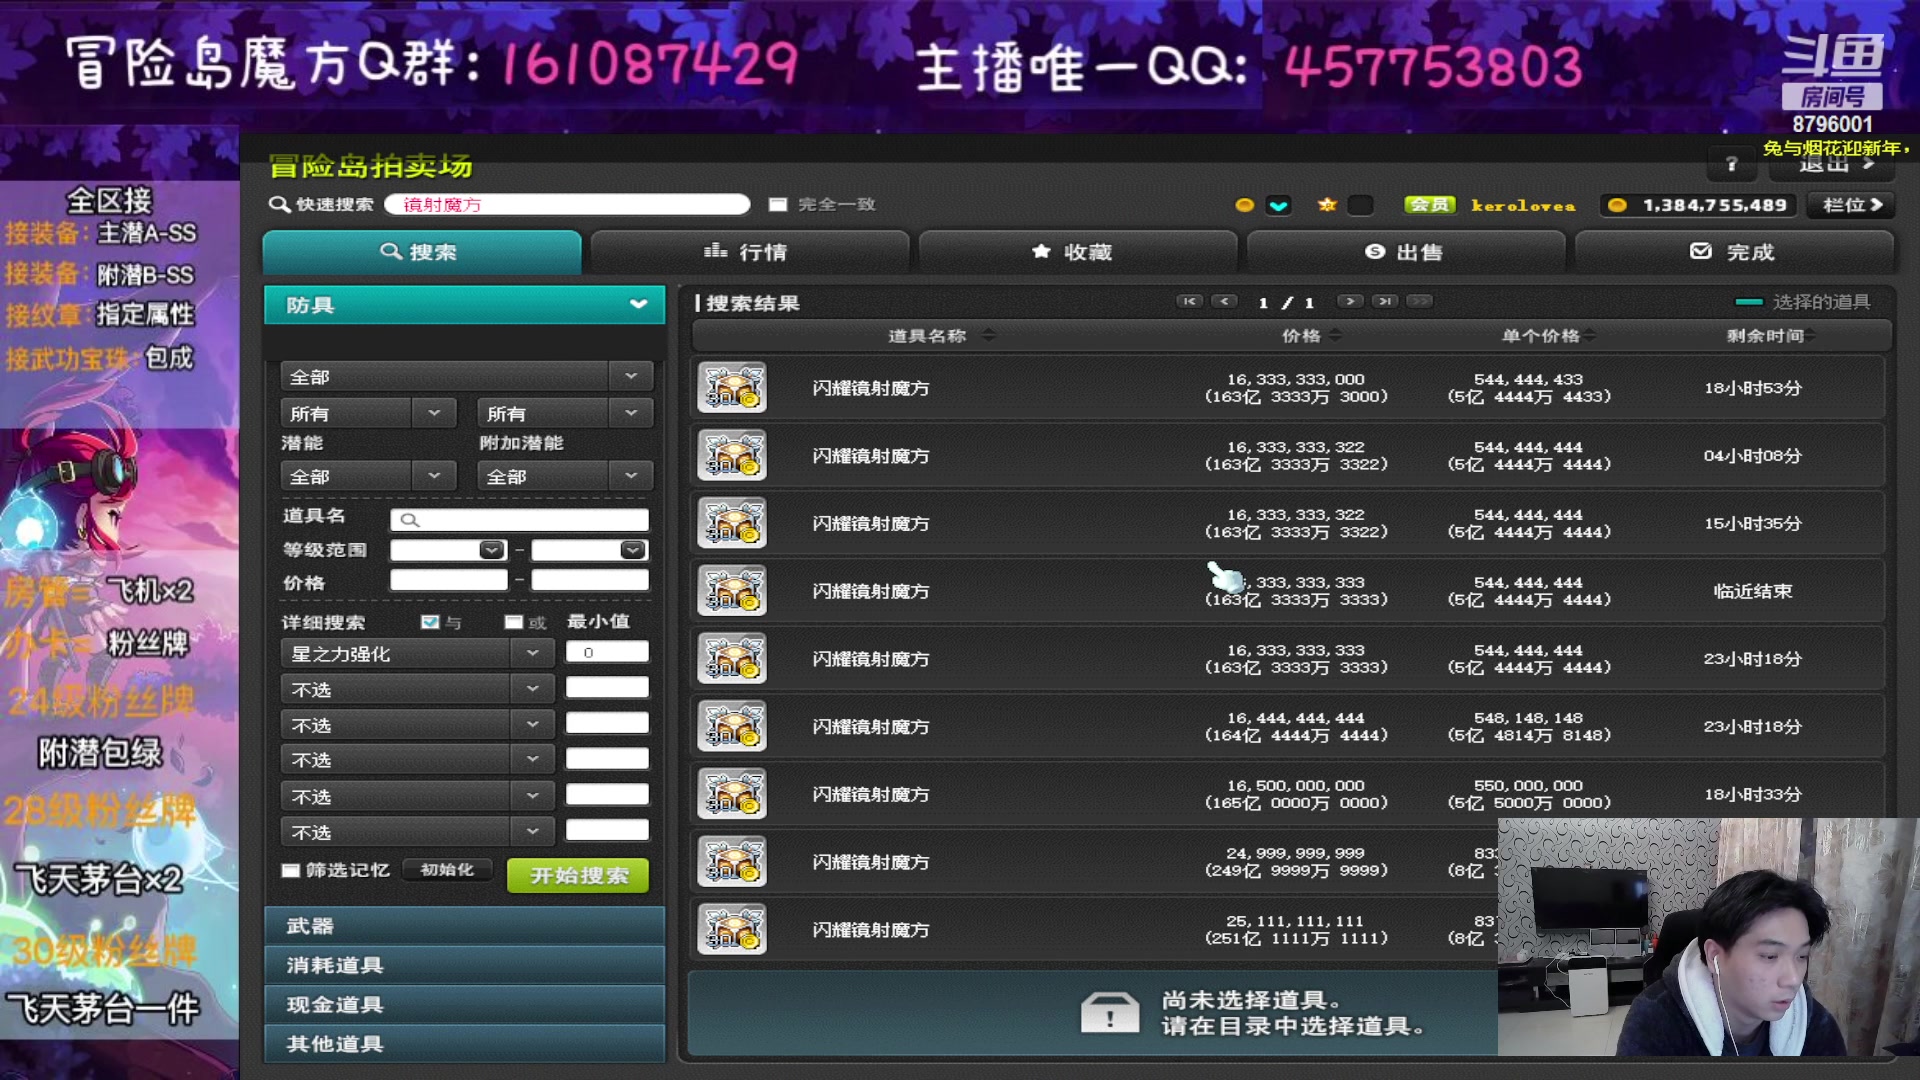Expand the 其他道具 category
The width and height of the screenshot is (1920, 1080).
(x=464, y=1043)
